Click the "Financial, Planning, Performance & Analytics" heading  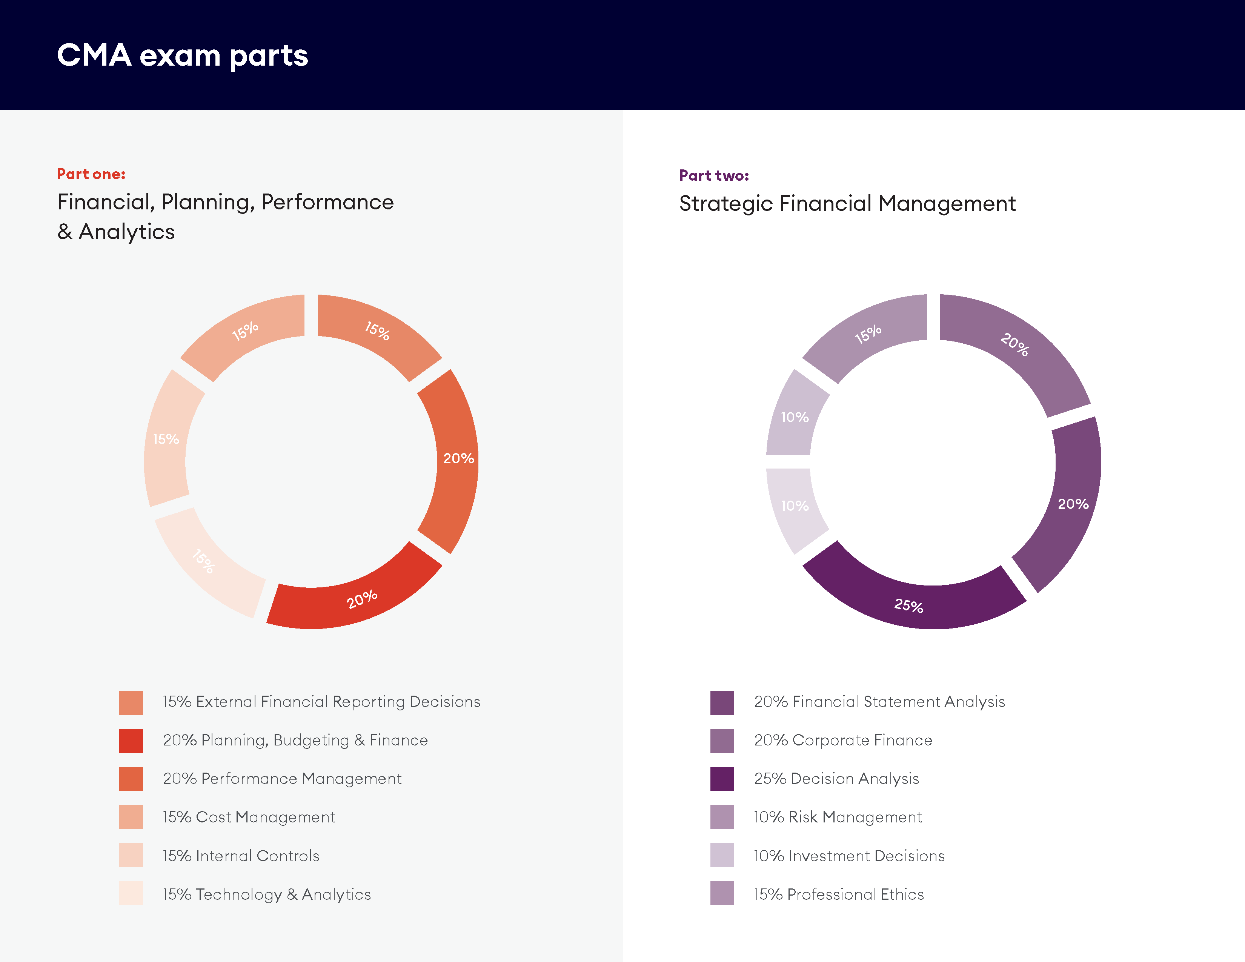(225, 217)
